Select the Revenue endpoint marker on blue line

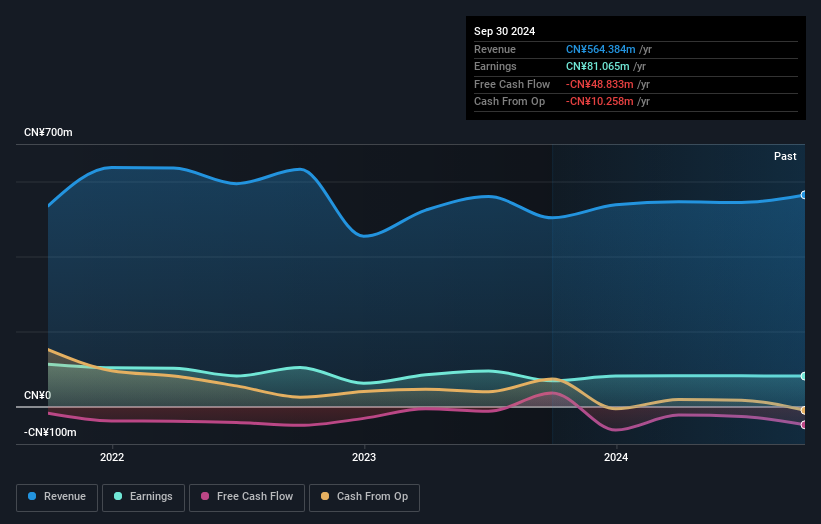point(804,195)
